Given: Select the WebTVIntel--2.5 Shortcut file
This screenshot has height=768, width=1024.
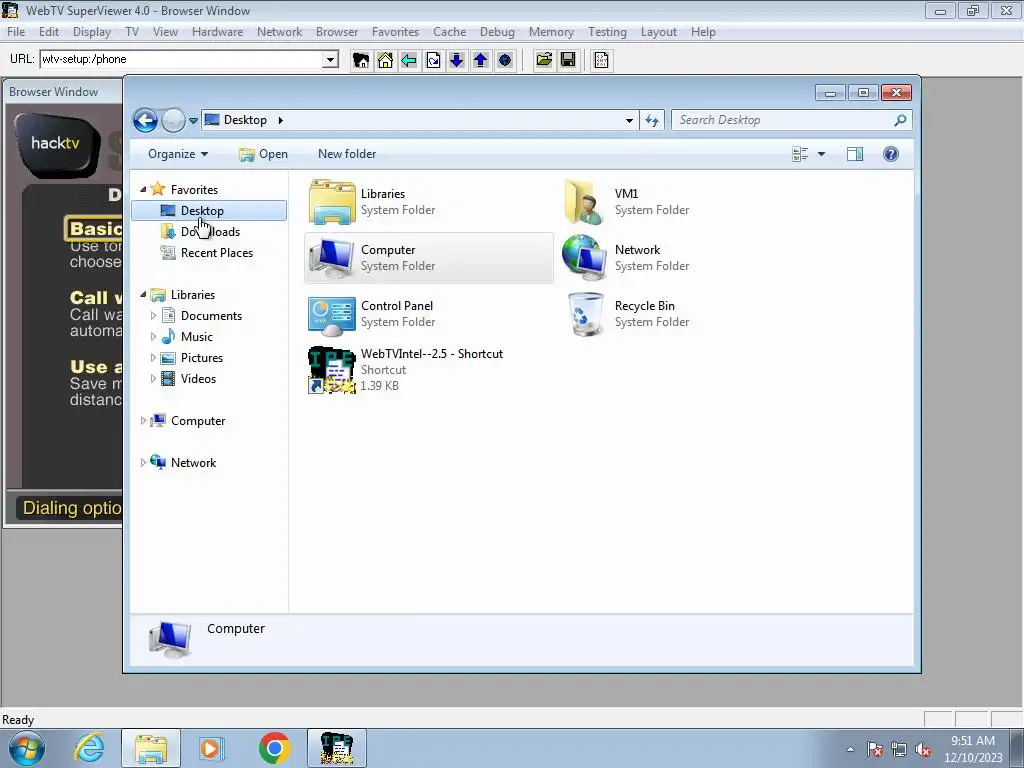Looking at the screenshot, I should click(x=428, y=370).
